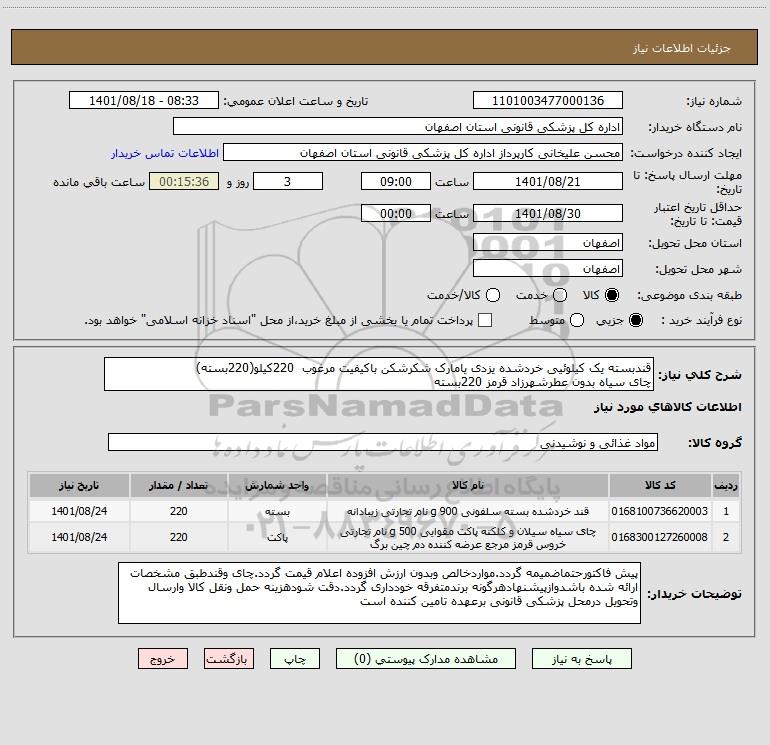Click the توضیحات خریدار text area

coord(379,593)
